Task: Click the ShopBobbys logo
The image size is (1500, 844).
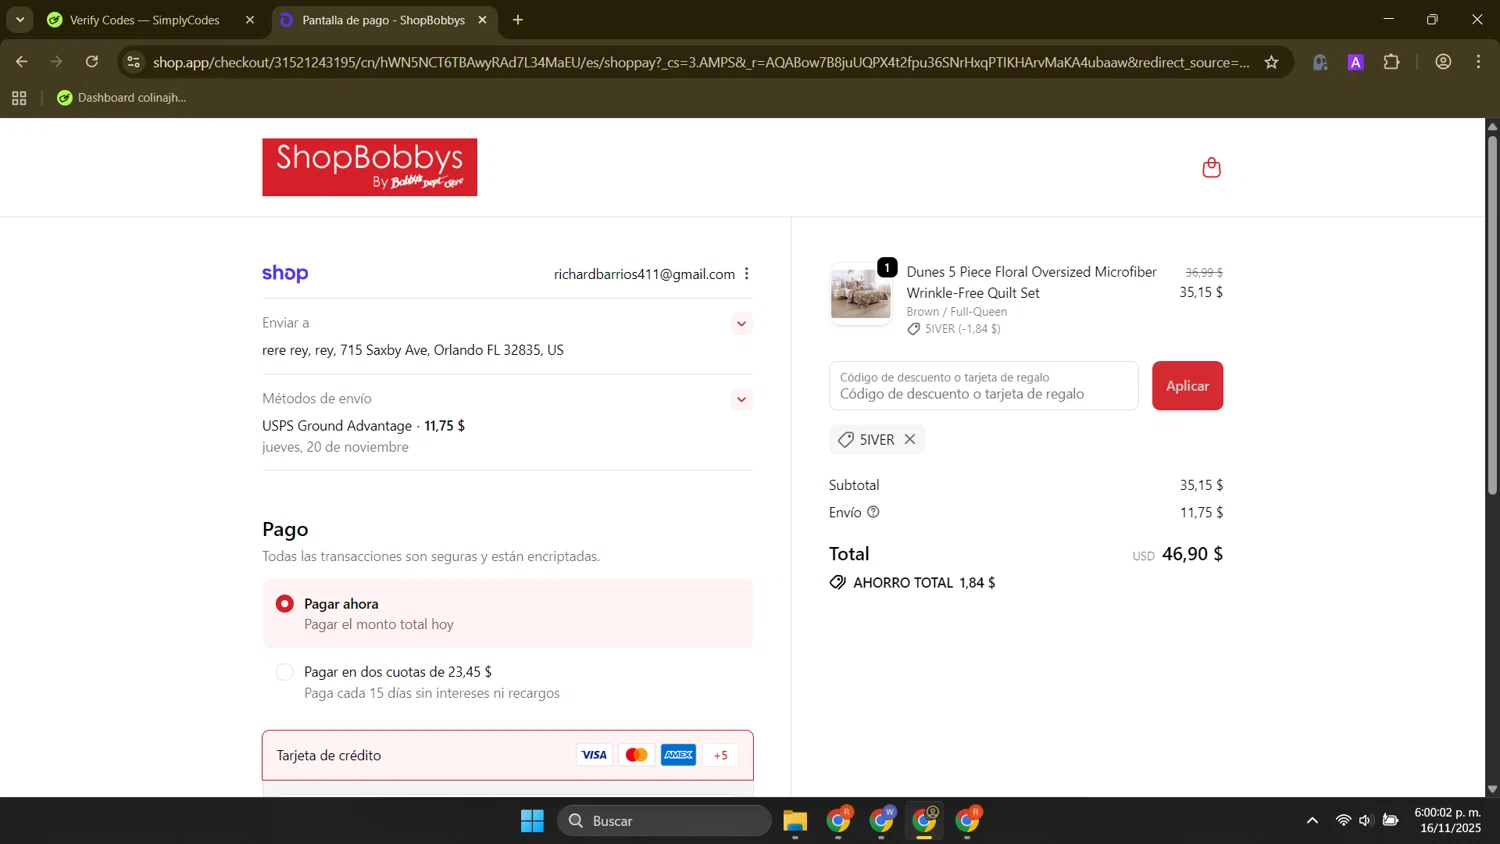Action: [x=369, y=167]
